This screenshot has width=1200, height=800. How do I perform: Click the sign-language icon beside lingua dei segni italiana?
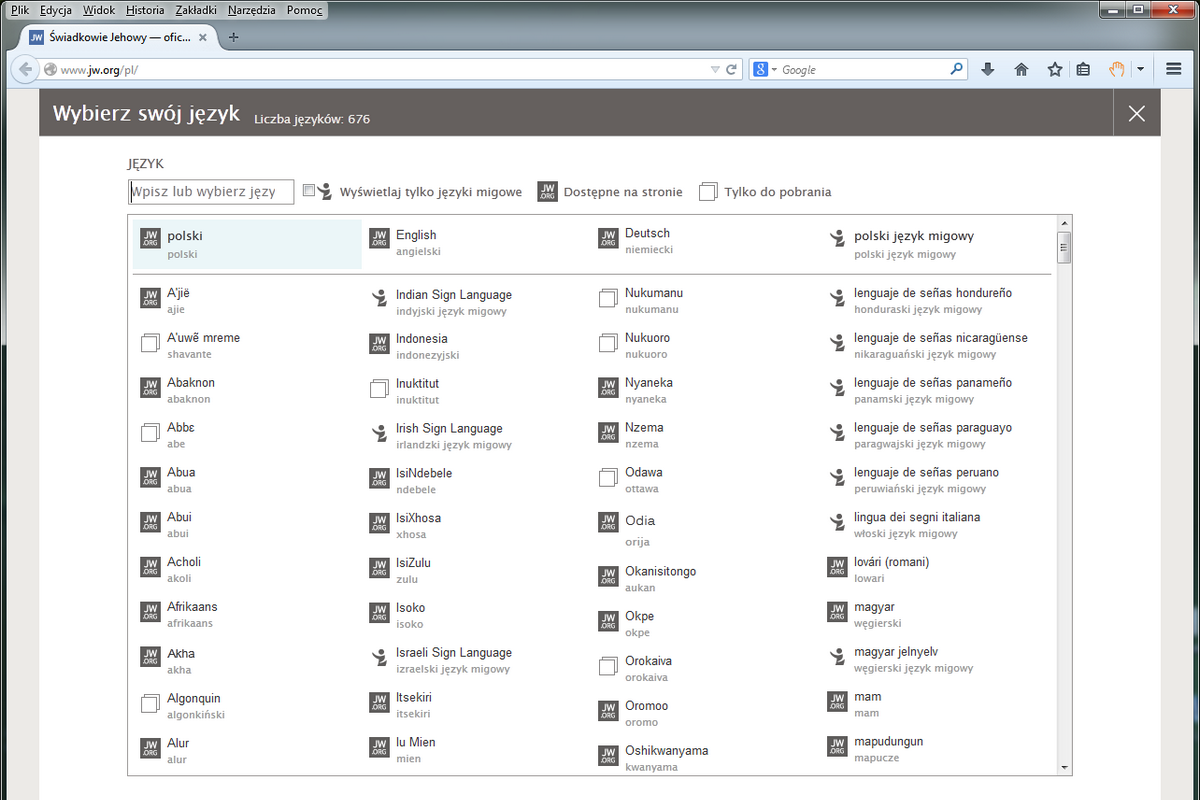pyautogui.click(x=838, y=522)
